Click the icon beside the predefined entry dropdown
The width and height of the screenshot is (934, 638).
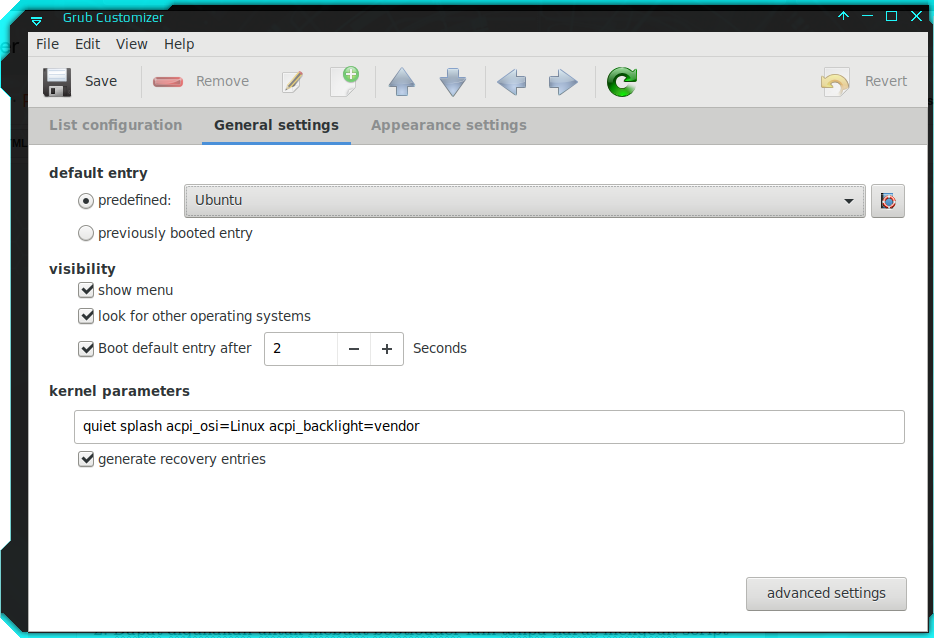tap(887, 201)
